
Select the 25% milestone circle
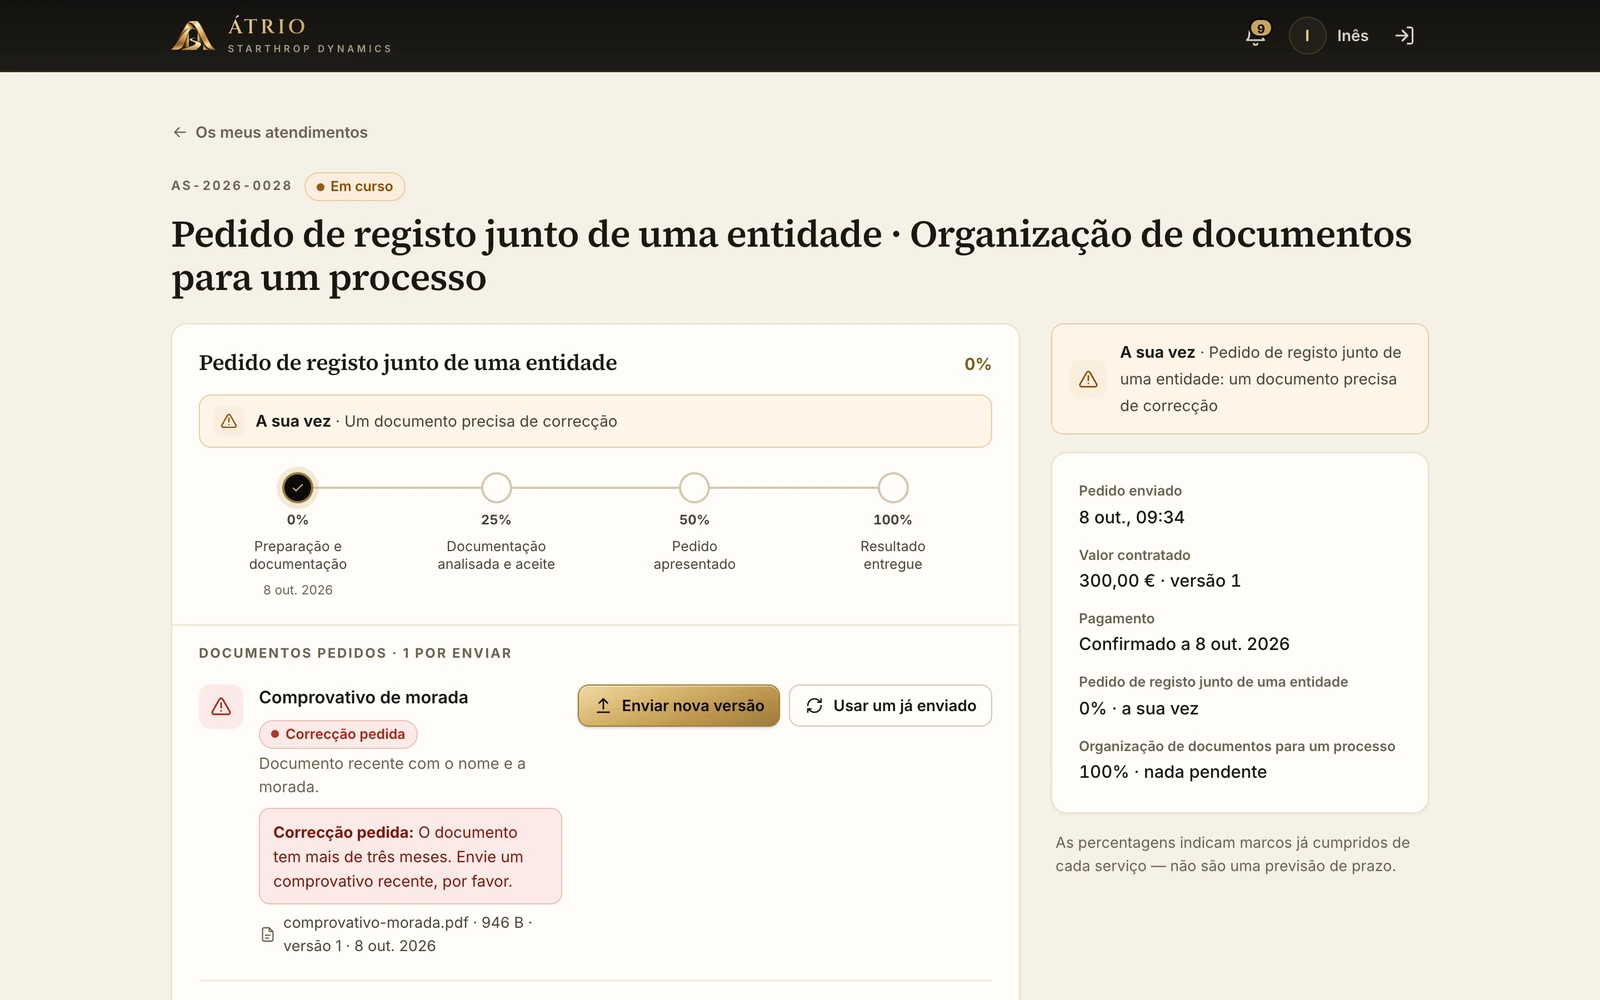496,488
